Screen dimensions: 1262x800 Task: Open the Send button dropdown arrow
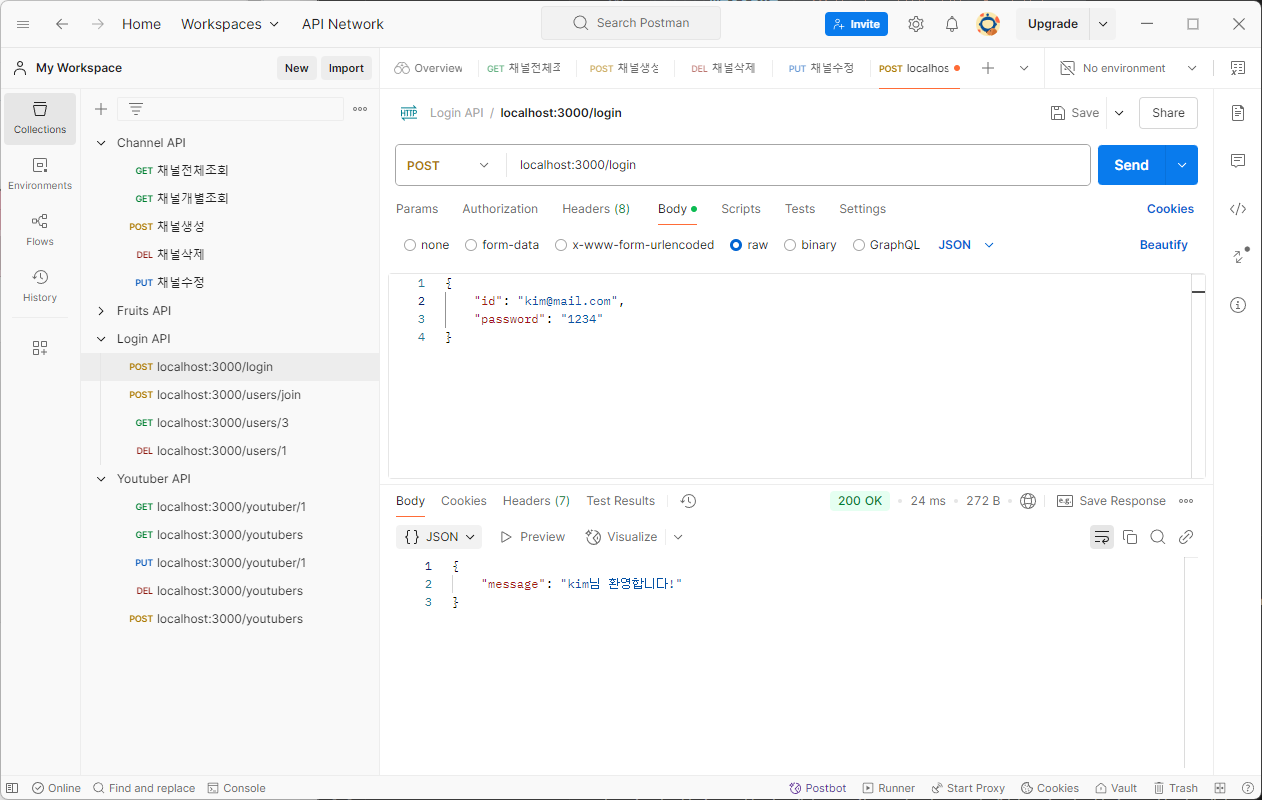1182,165
